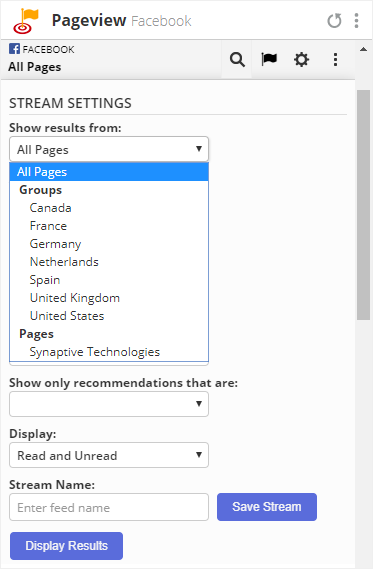Click the Pageview target flag logo
This screenshot has height=569, width=373.
pyautogui.click(x=25, y=21)
